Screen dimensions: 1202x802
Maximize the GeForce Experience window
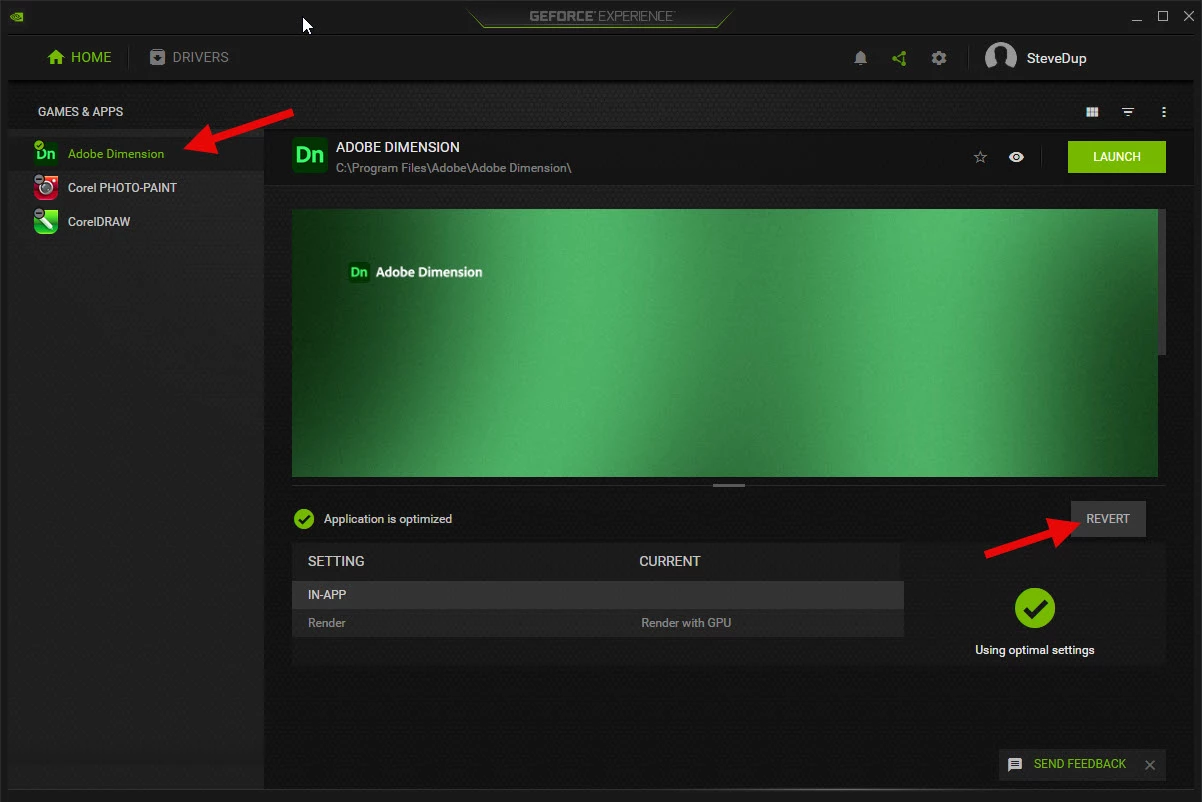pos(1163,16)
